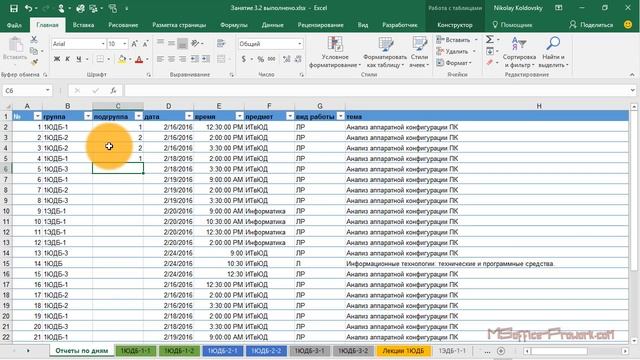Switch to the Формулы ribbon tab
Viewport: 640px width, 360px height.
[x=233, y=25]
